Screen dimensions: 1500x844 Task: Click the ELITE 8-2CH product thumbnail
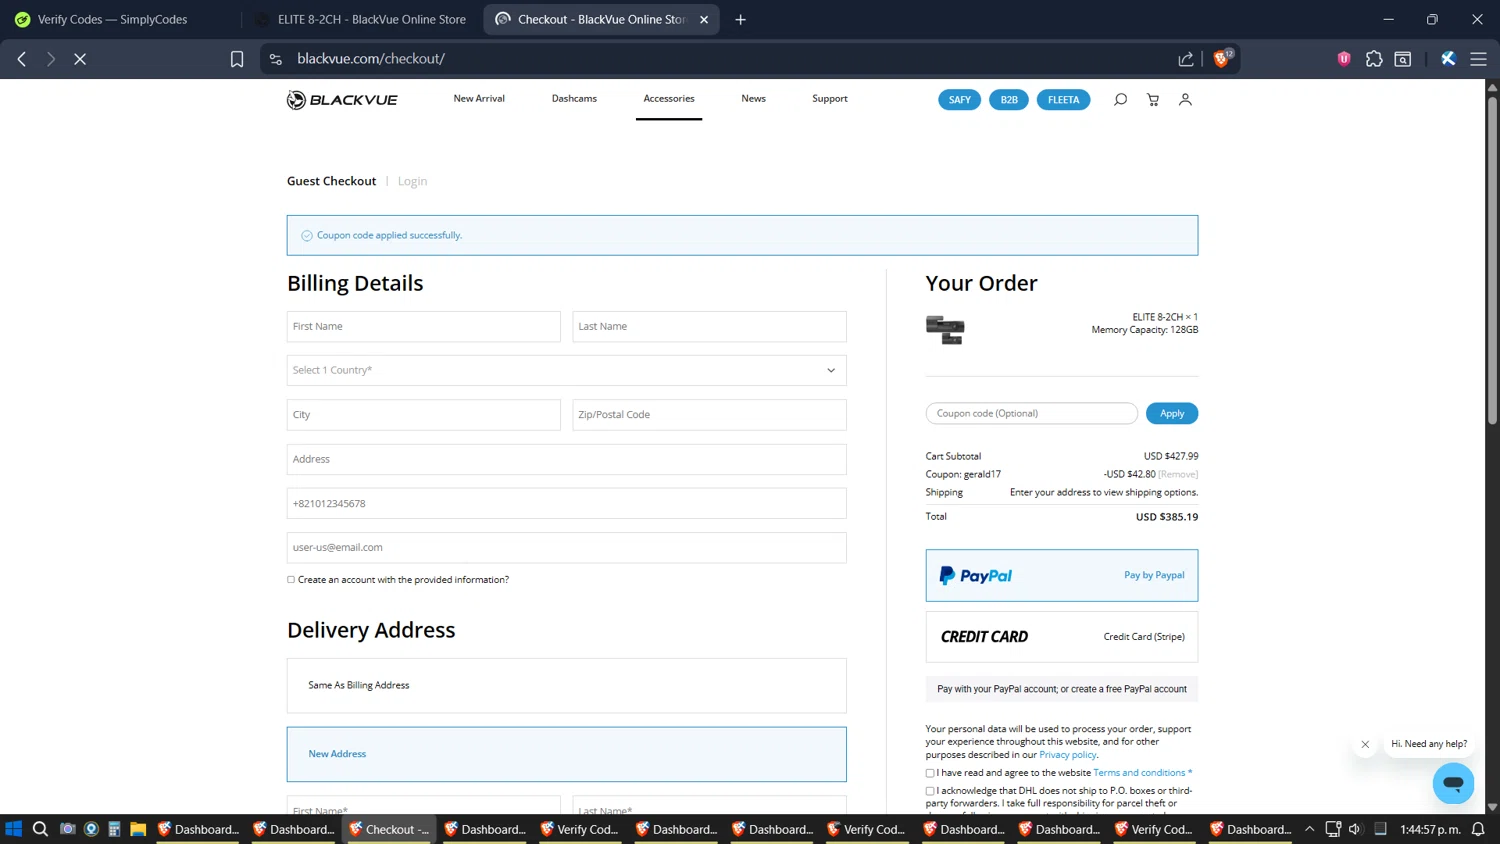pyautogui.click(x=945, y=329)
